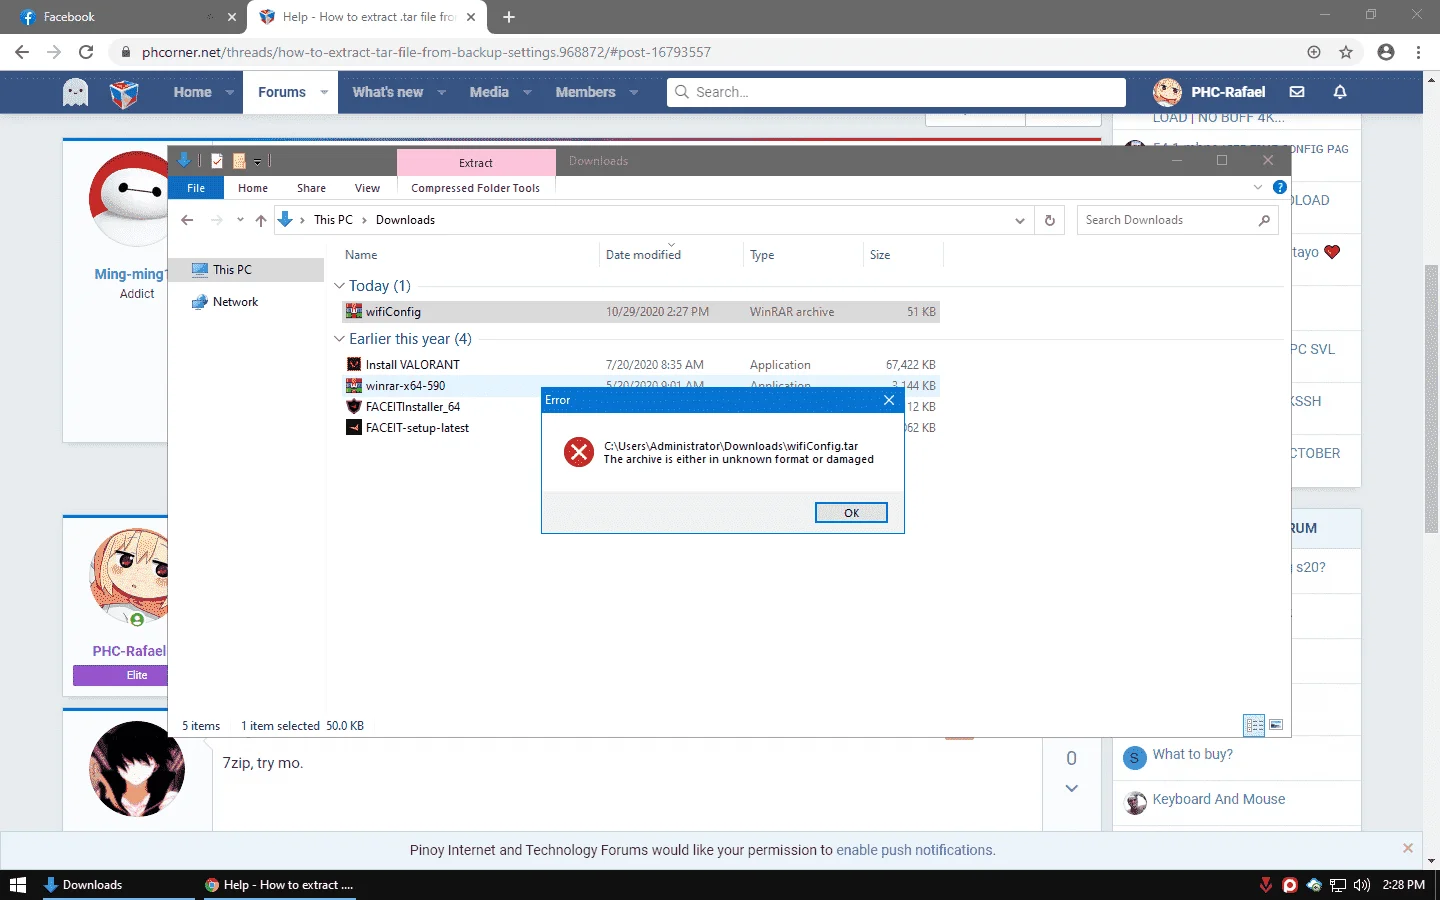Open the Forums nav dropdown arrow
Viewport: 1440px width, 900px height.
pos(324,92)
